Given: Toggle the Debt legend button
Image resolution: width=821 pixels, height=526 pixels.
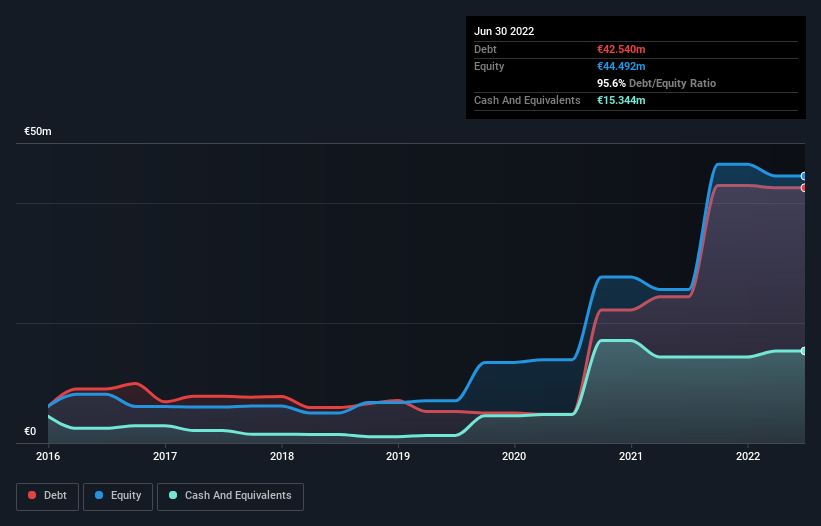Looking at the screenshot, I should tap(47, 496).
